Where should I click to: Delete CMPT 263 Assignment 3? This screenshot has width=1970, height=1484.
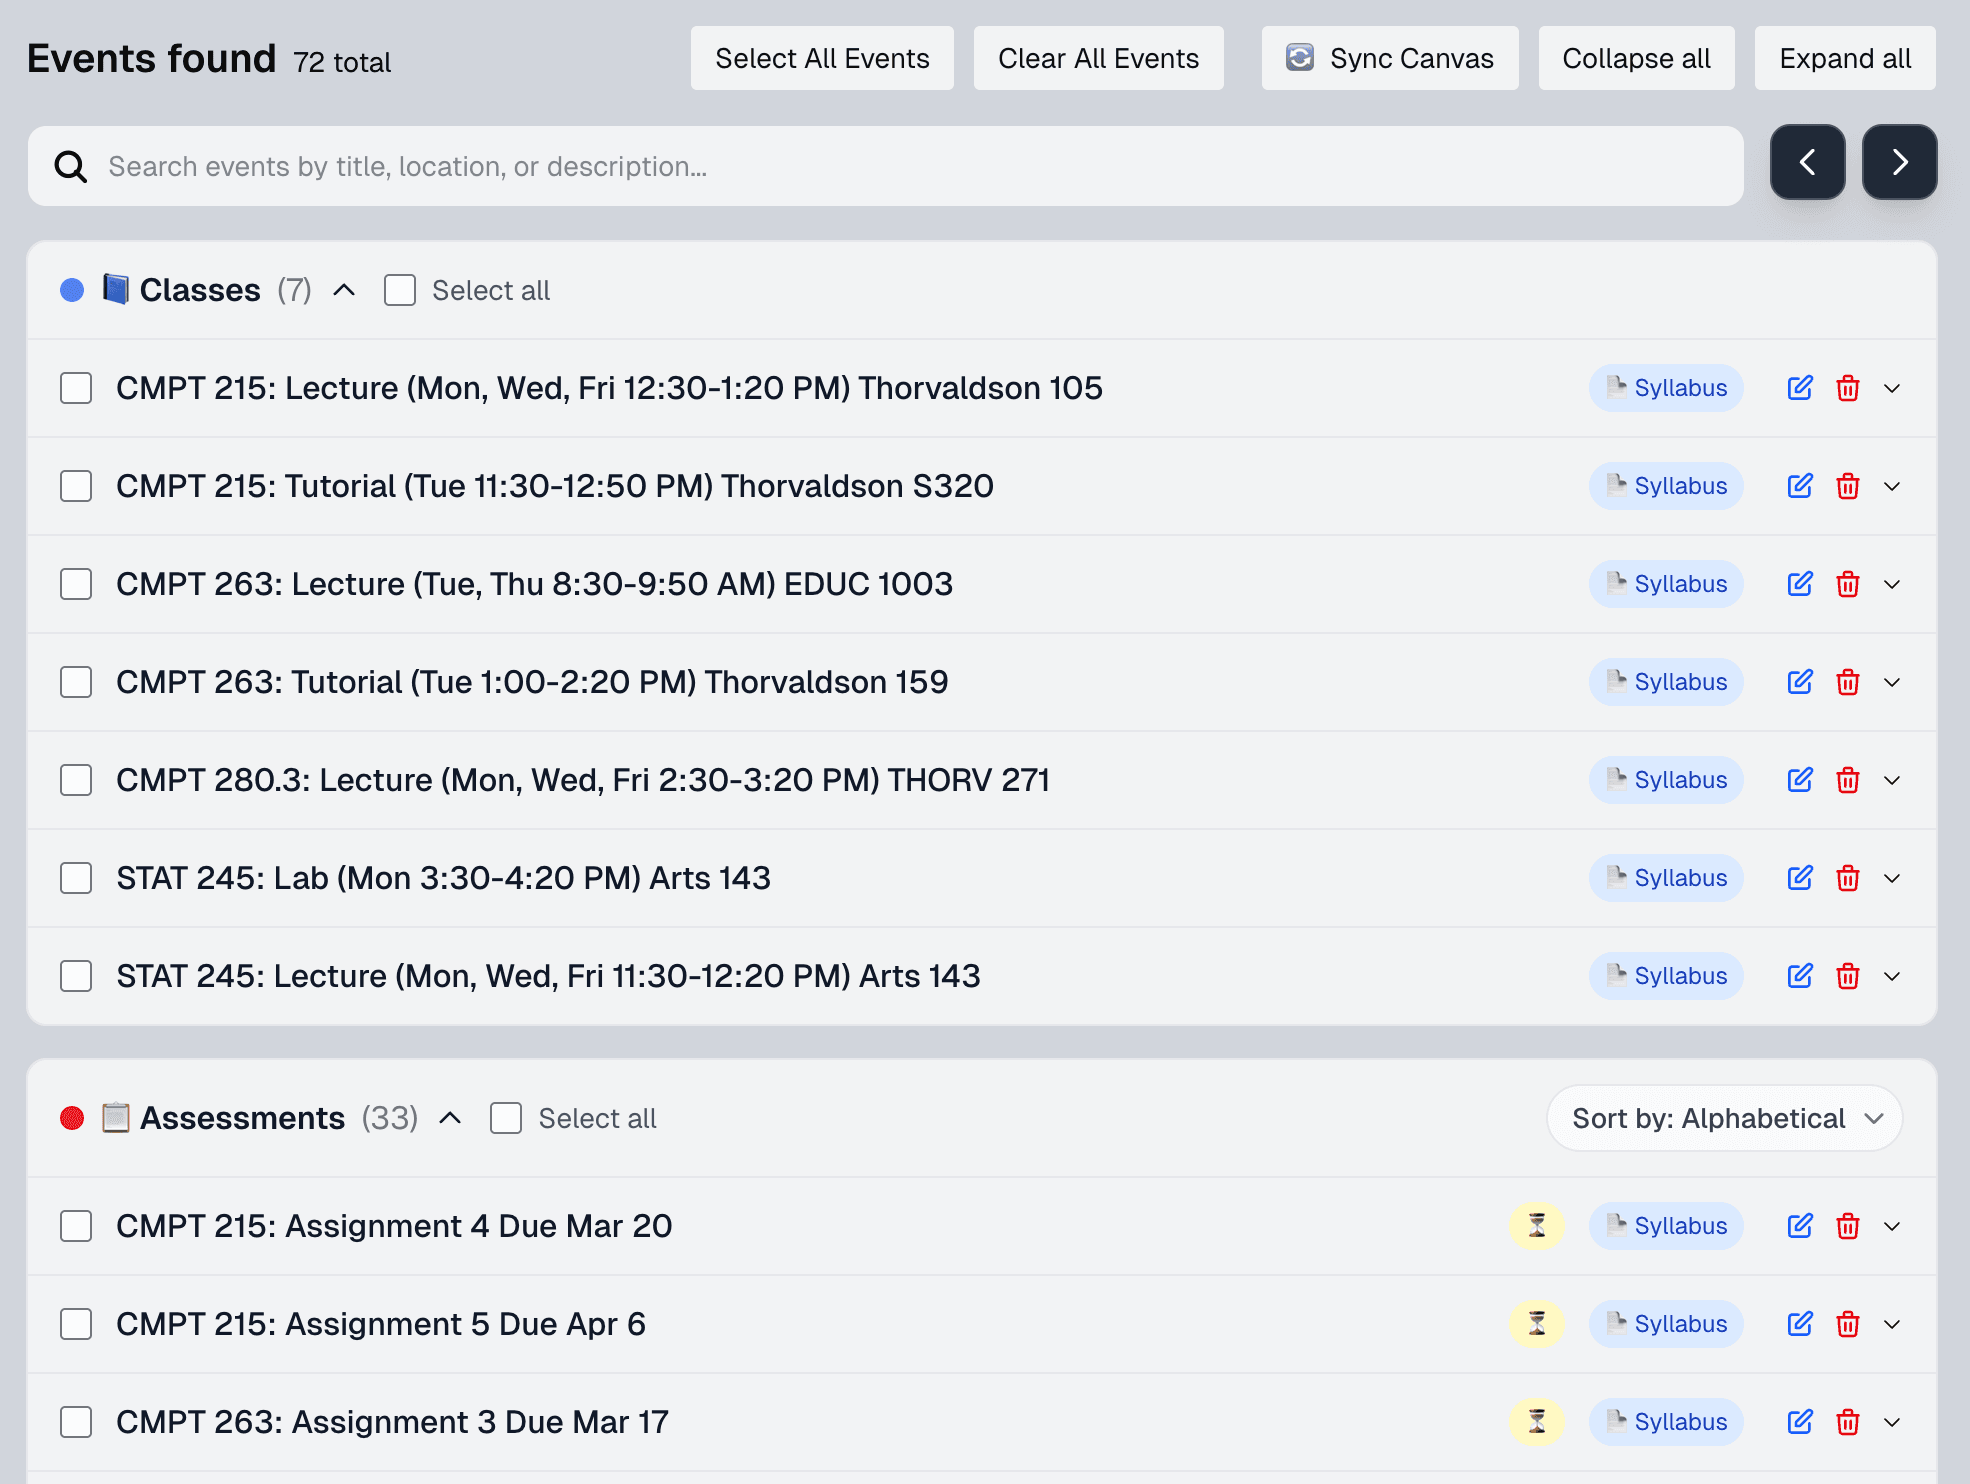pos(1848,1421)
